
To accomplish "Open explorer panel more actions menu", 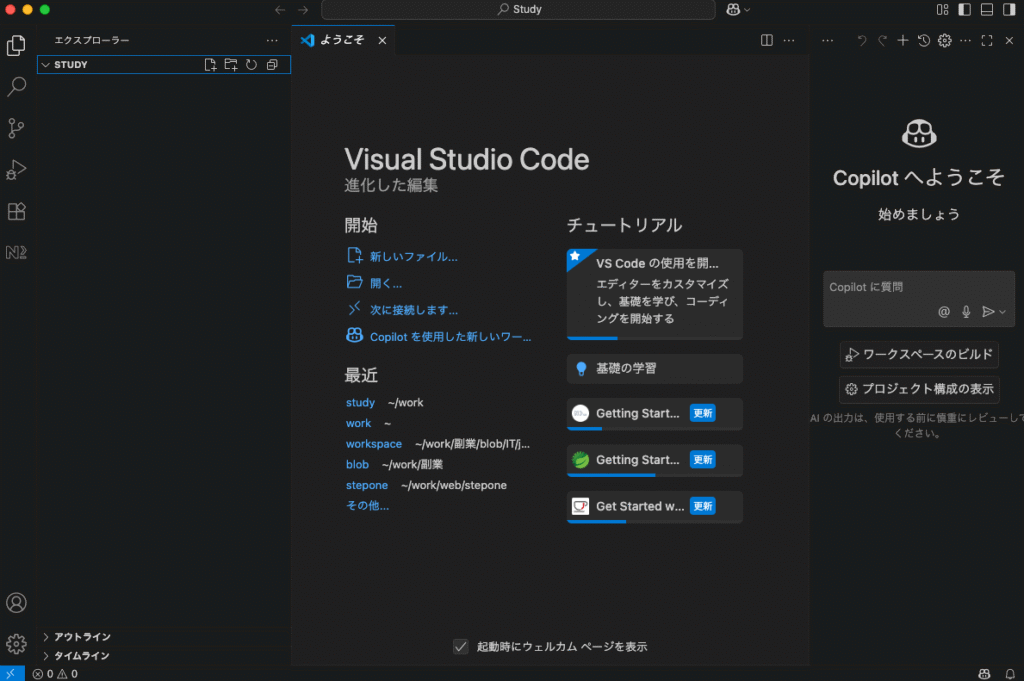I will click(272, 40).
